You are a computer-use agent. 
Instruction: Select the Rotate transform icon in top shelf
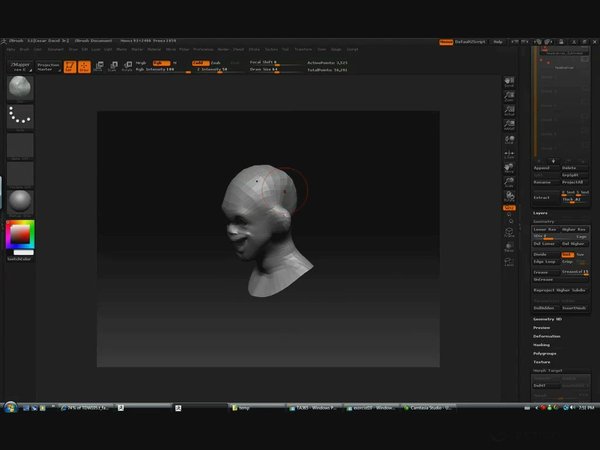[127, 67]
